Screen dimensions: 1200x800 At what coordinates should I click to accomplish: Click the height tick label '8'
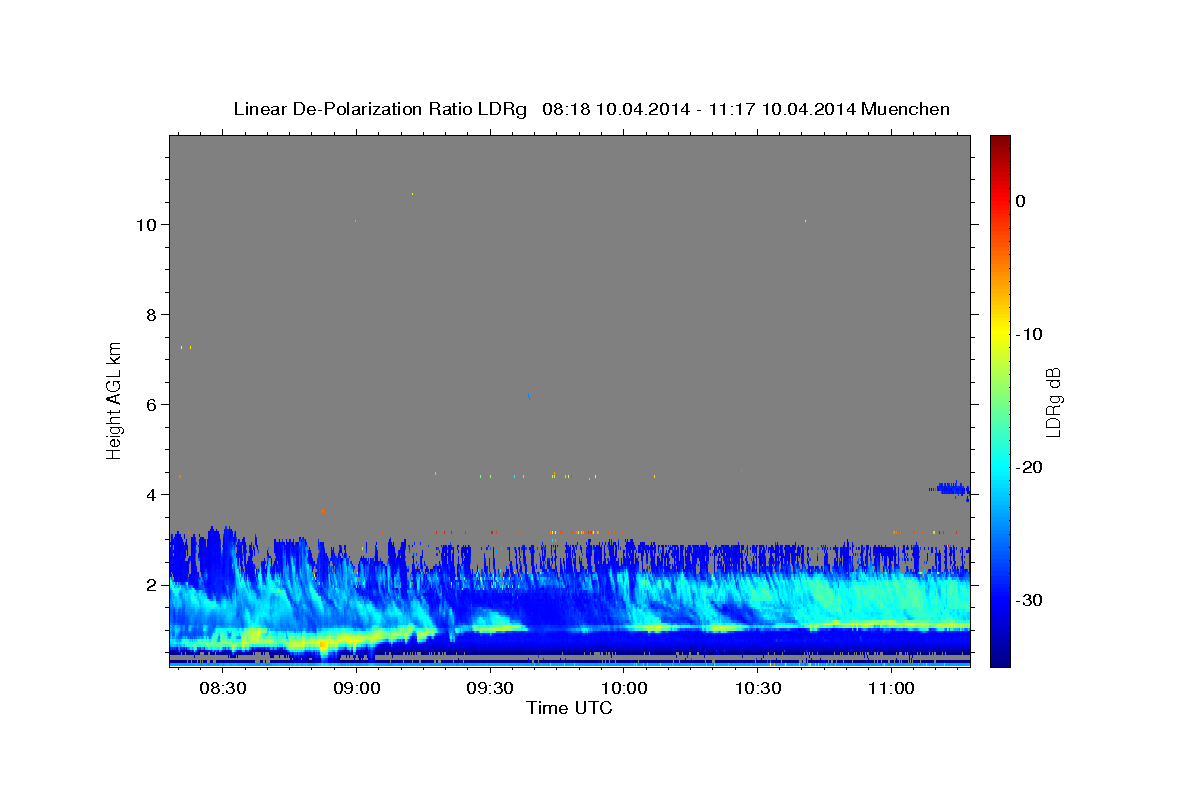coord(151,314)
